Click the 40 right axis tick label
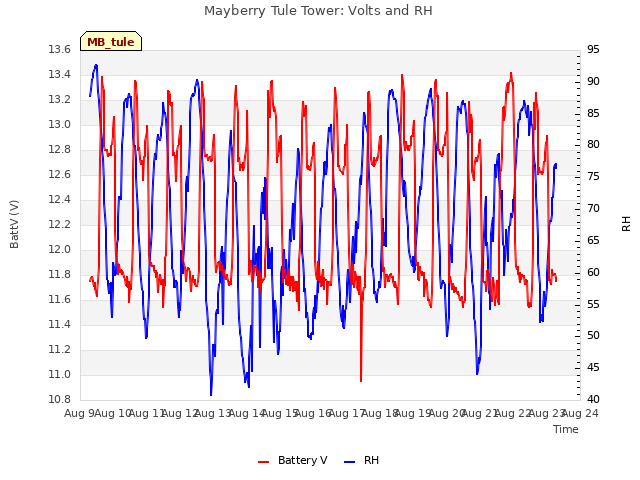Image resolution: width=640 pixels, height=480 pixels. [x=593, y=399]
